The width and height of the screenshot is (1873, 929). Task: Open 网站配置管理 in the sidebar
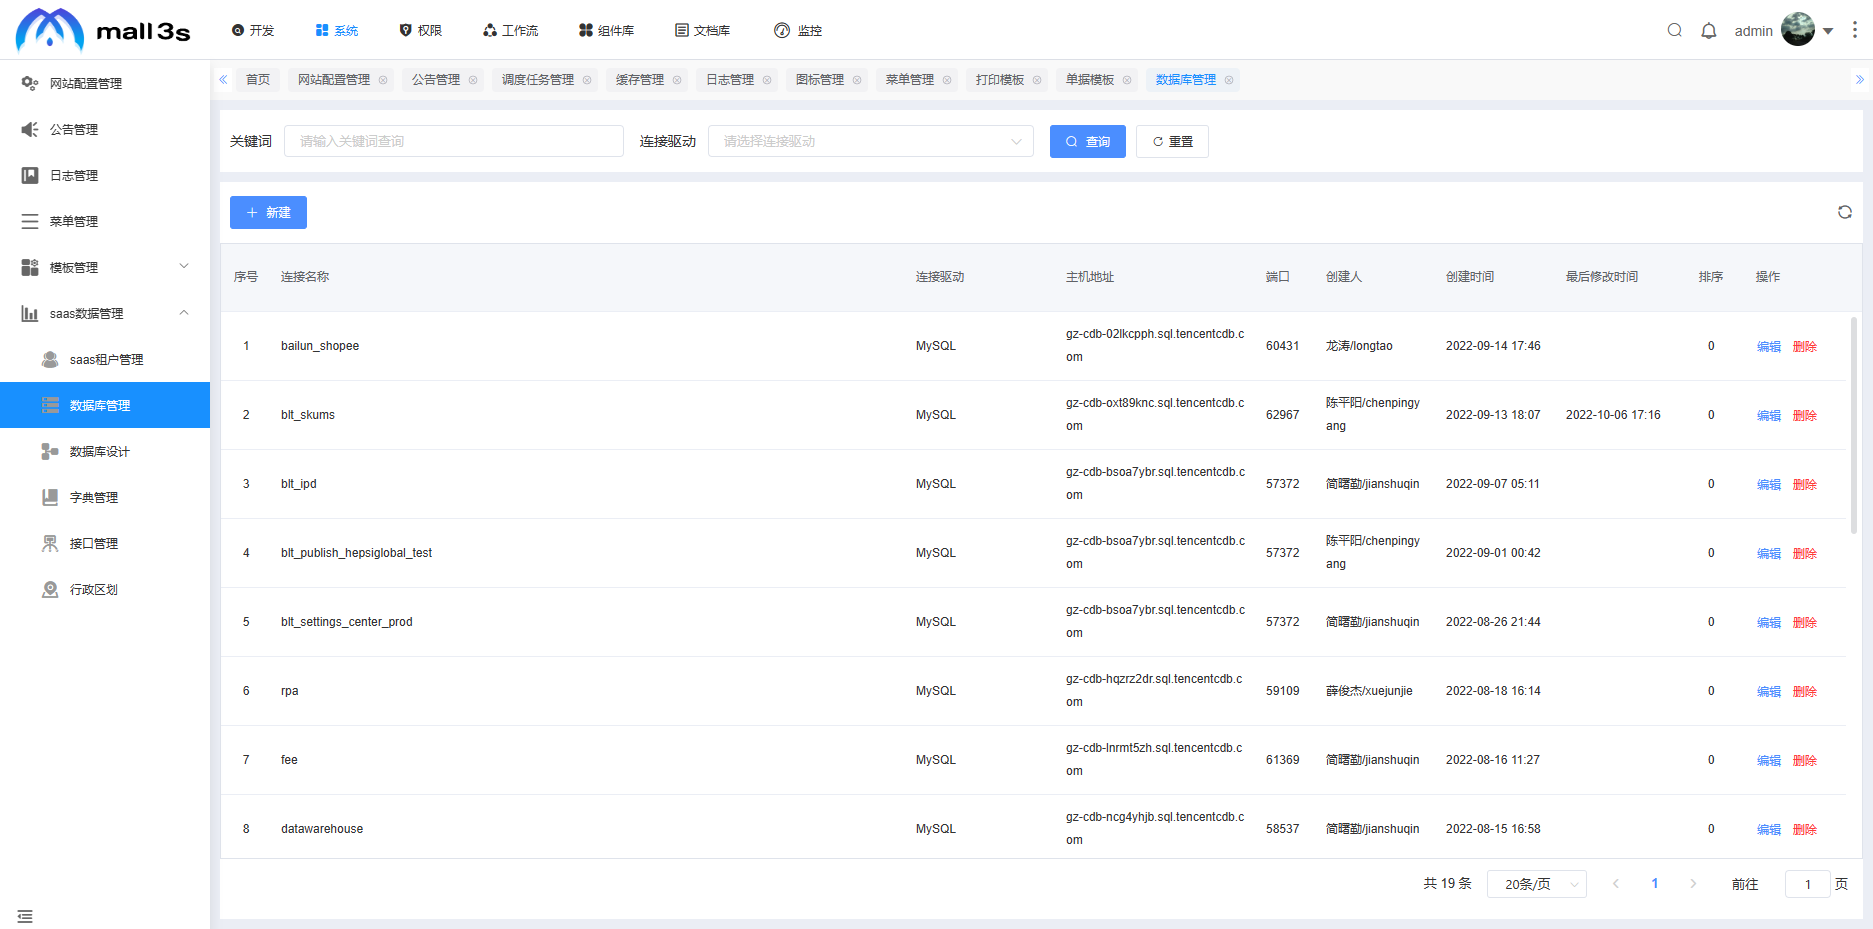click(x=105, y=83)
